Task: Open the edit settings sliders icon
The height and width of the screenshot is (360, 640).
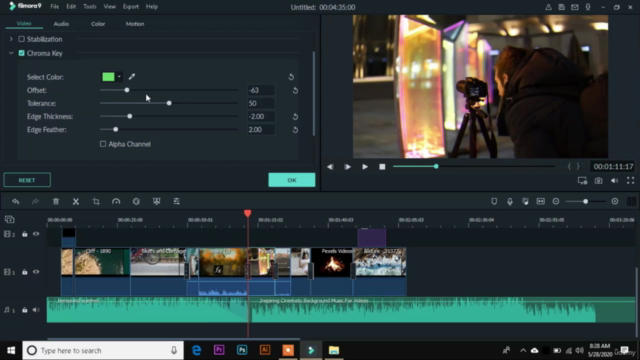Action: click(176, 201)
